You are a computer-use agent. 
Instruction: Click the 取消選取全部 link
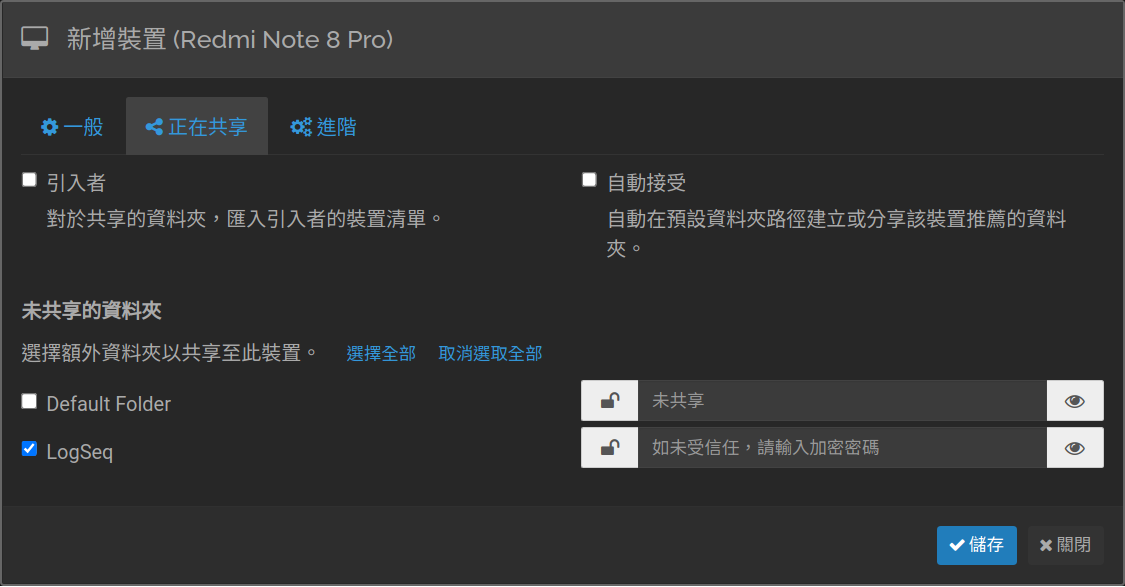click(x=490, y=353)
